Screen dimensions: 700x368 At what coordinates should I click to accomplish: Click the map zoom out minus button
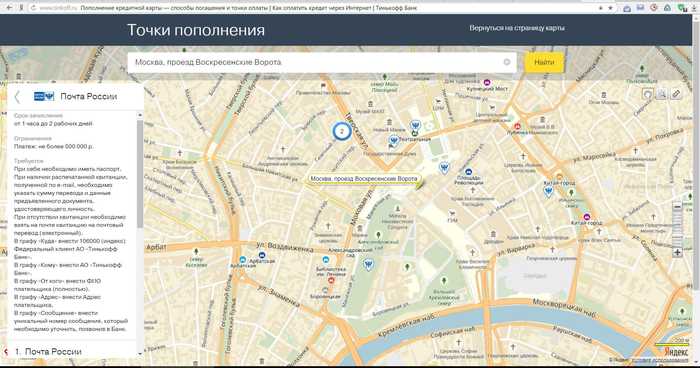coord(677,207)
